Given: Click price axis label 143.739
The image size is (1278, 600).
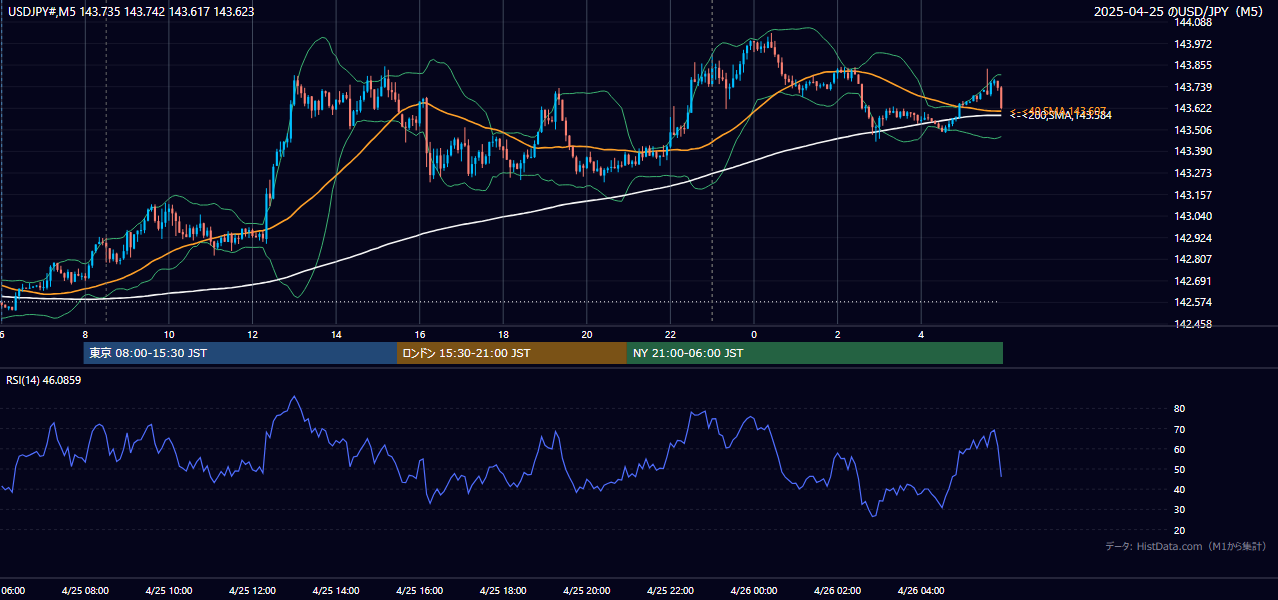Looking at the screenshot, I should [1194, 87].
